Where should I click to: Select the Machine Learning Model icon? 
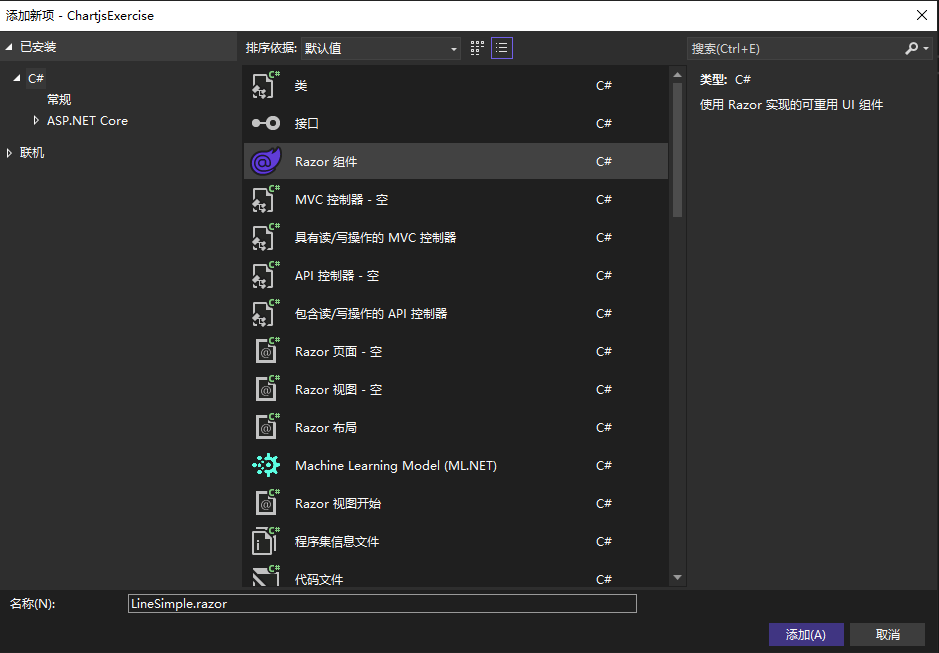point(266,465)
